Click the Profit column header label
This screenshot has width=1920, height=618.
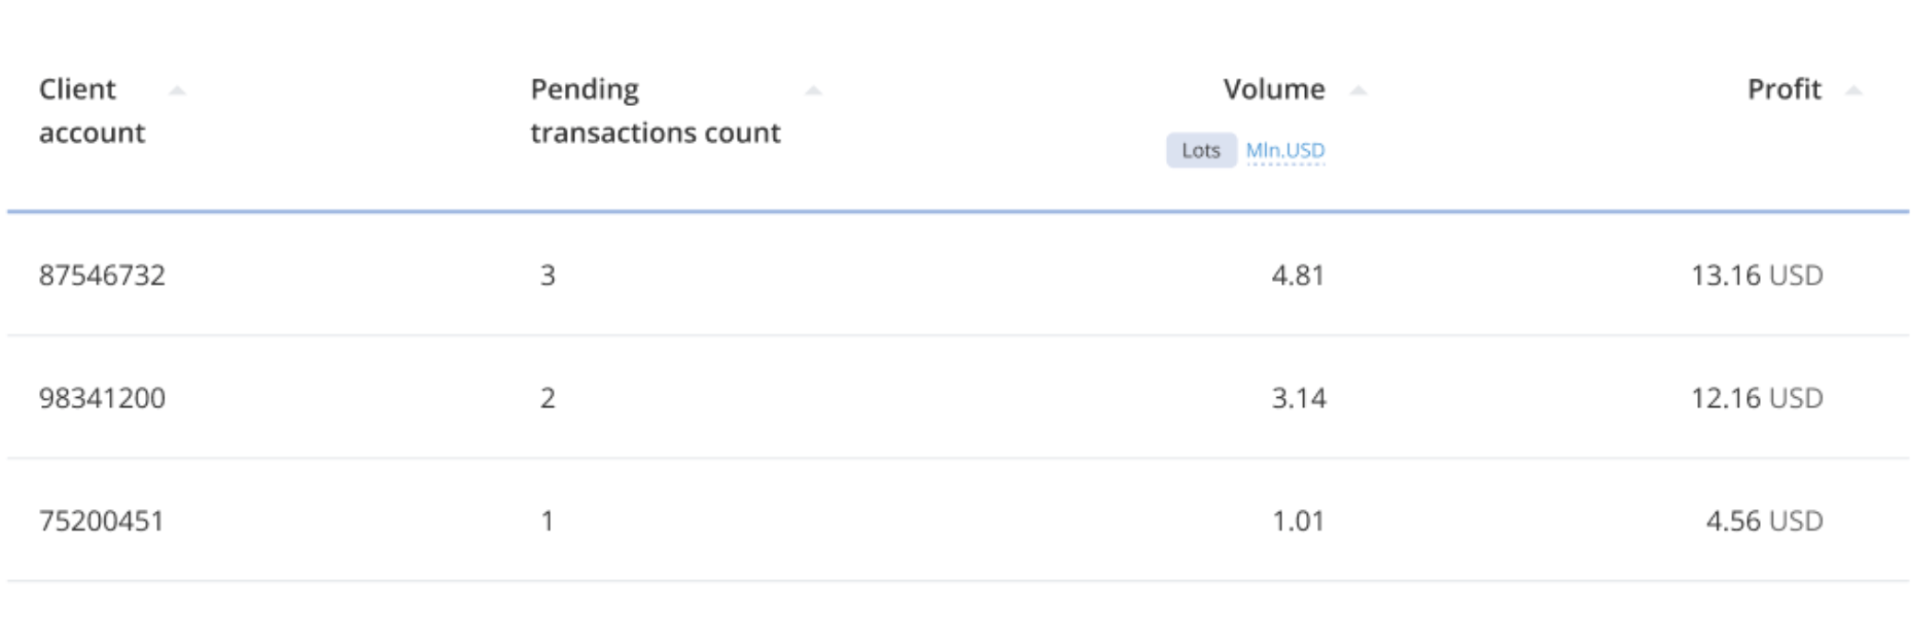(x=1784, y=90)
